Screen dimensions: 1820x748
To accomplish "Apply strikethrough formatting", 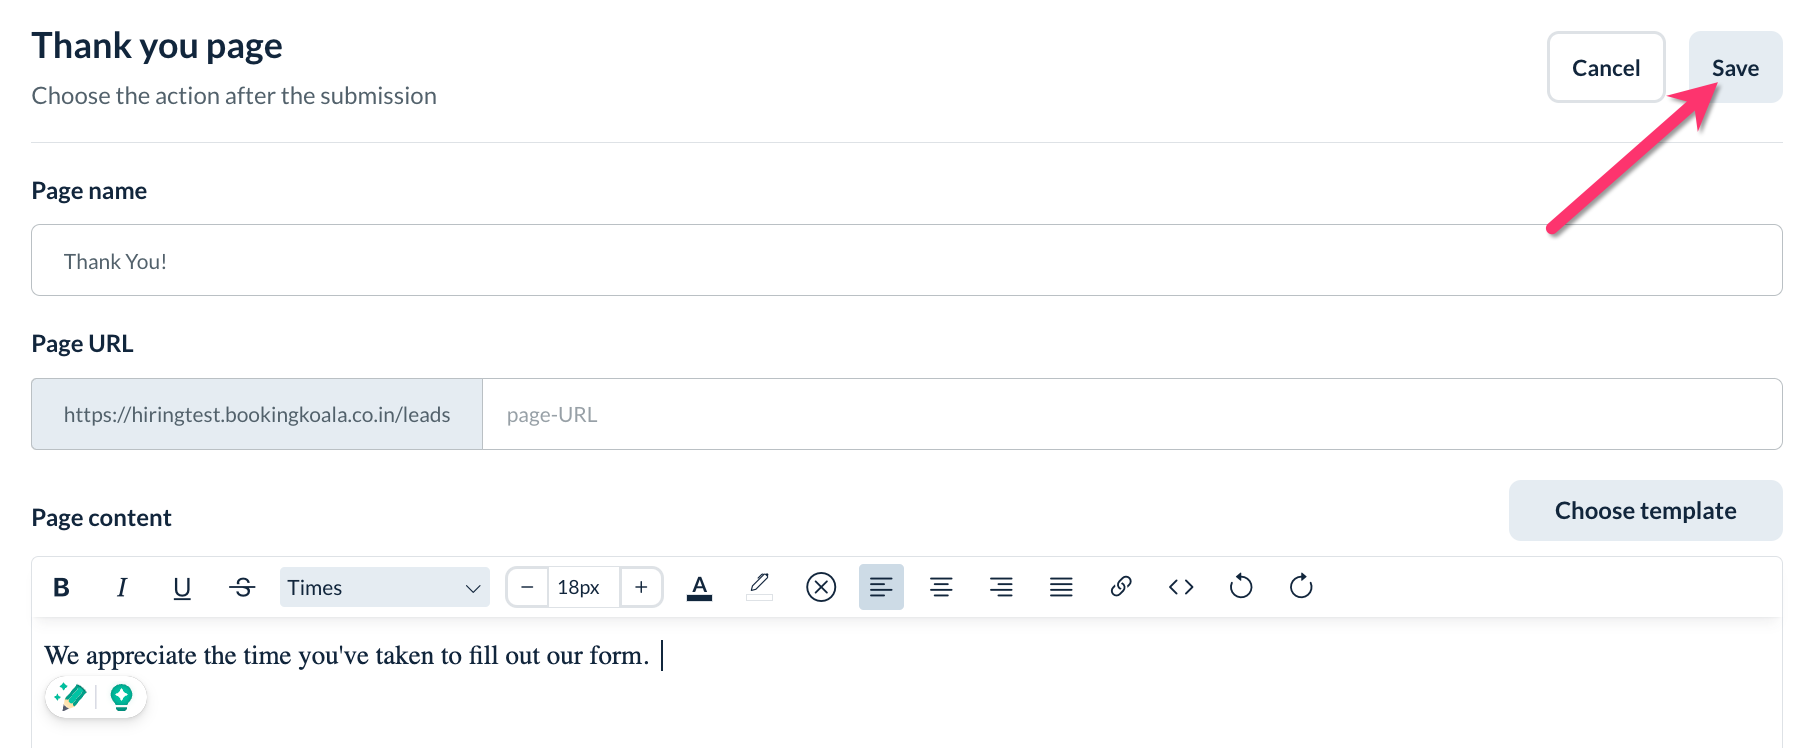I will point(242,587).
